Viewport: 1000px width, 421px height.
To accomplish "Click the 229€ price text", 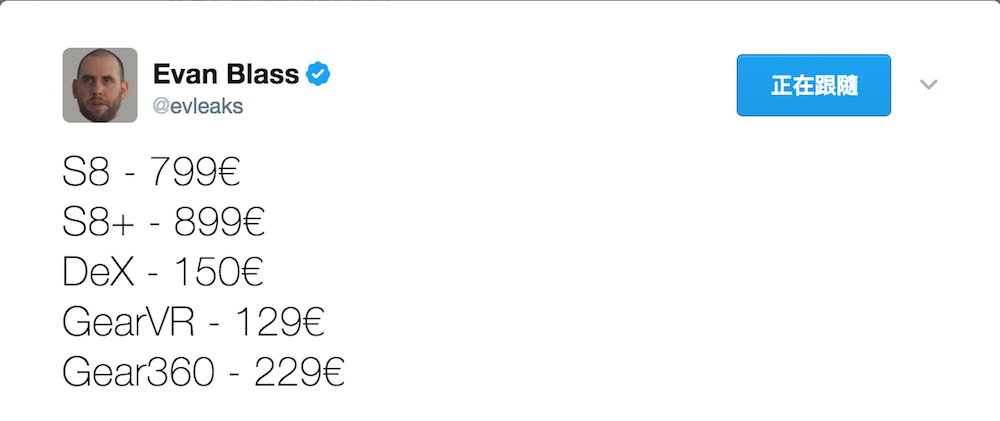I will [x=299, y=373].
